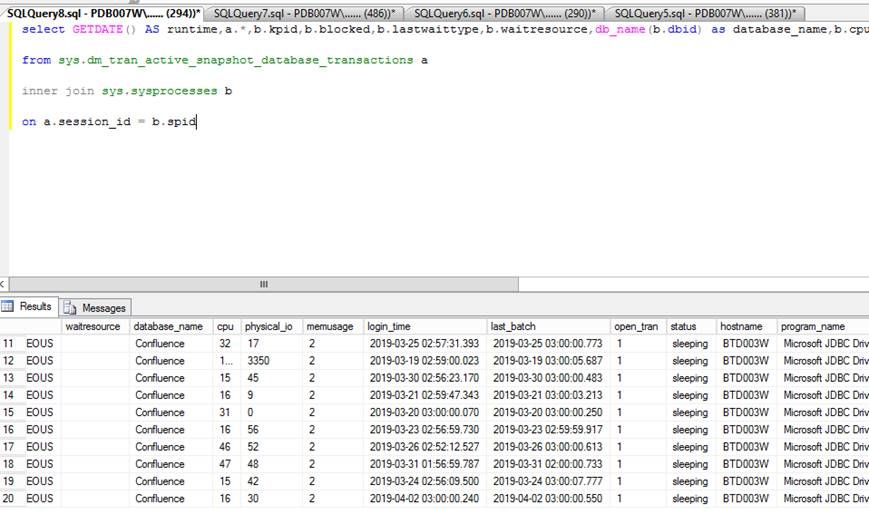Click last_batch 2019-03-31 02:00:00.733
This screenshot has width=869, height=524.
point(548,464)
